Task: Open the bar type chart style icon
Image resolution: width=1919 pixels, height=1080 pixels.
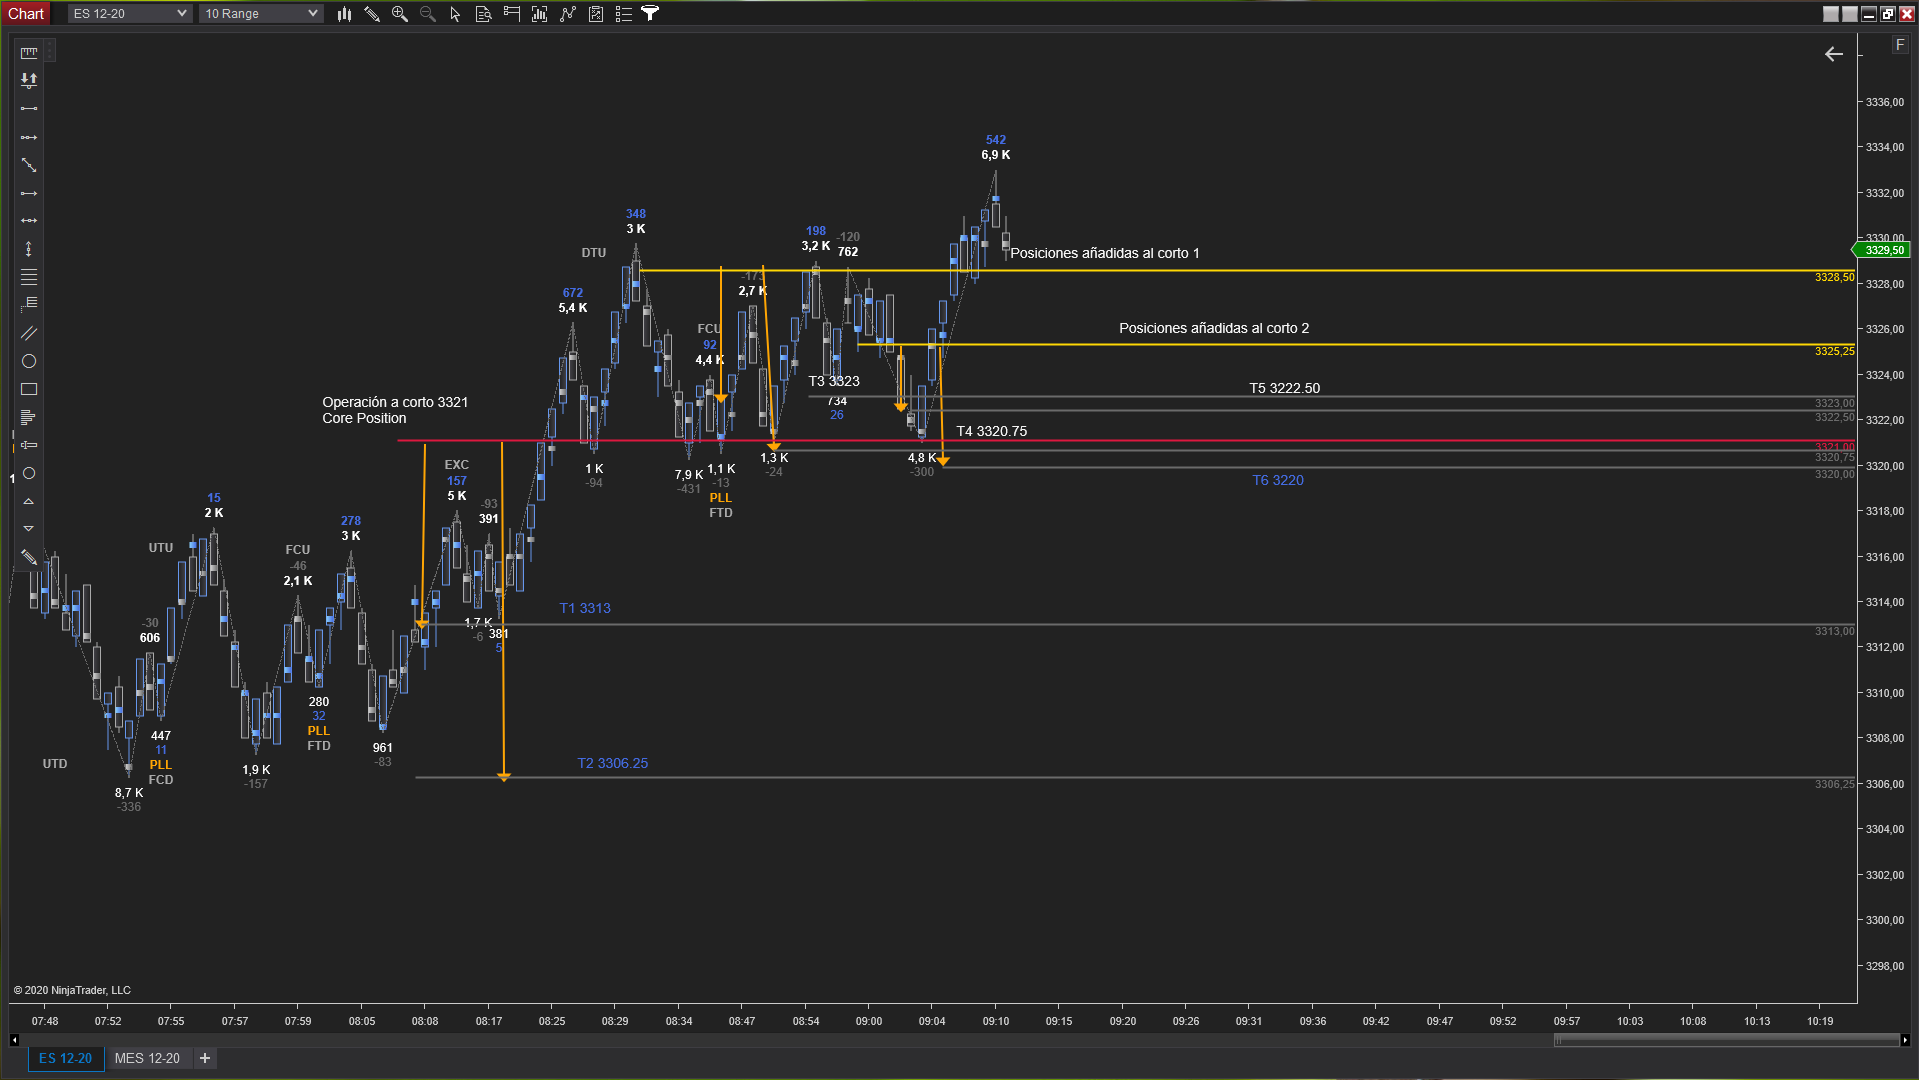Action: [344, 14]
